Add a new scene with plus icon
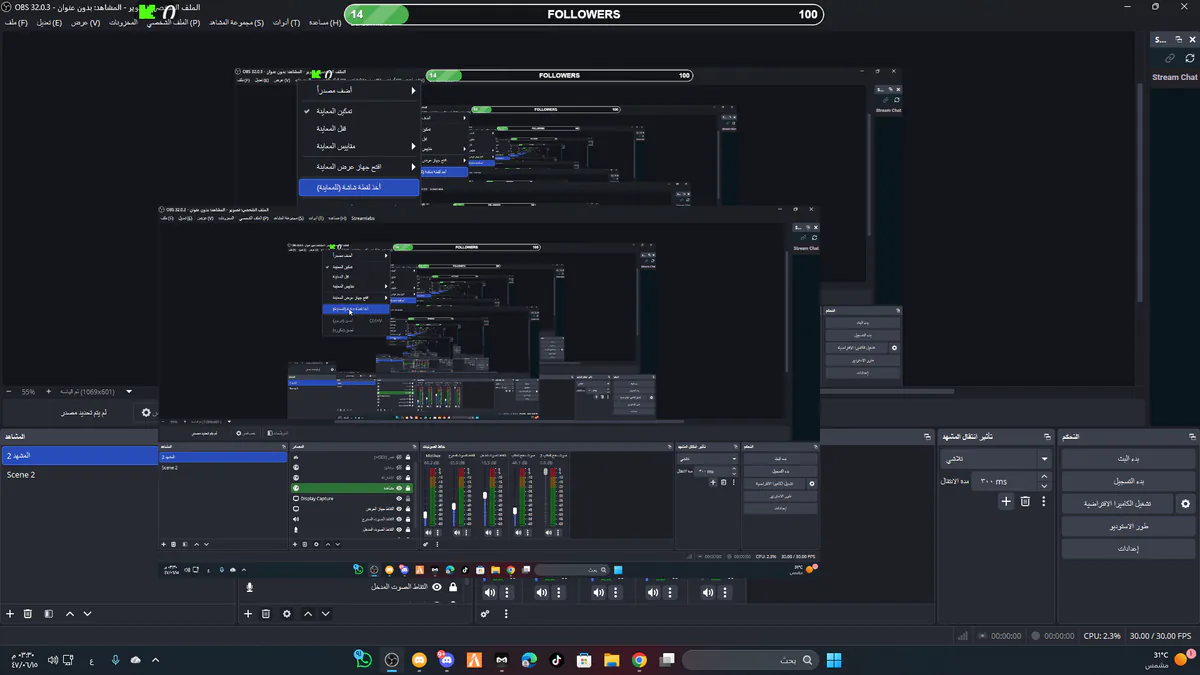 point(10,614)
